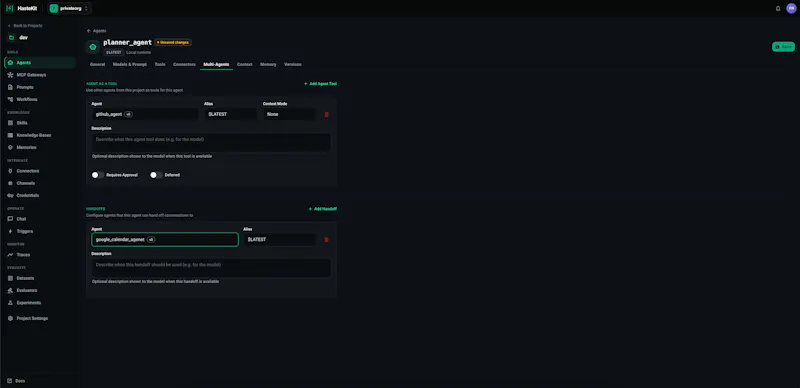This screenshot has height=388, width=800.
Task: Open Workflows in the sidebar
Action: click(40, 100)
